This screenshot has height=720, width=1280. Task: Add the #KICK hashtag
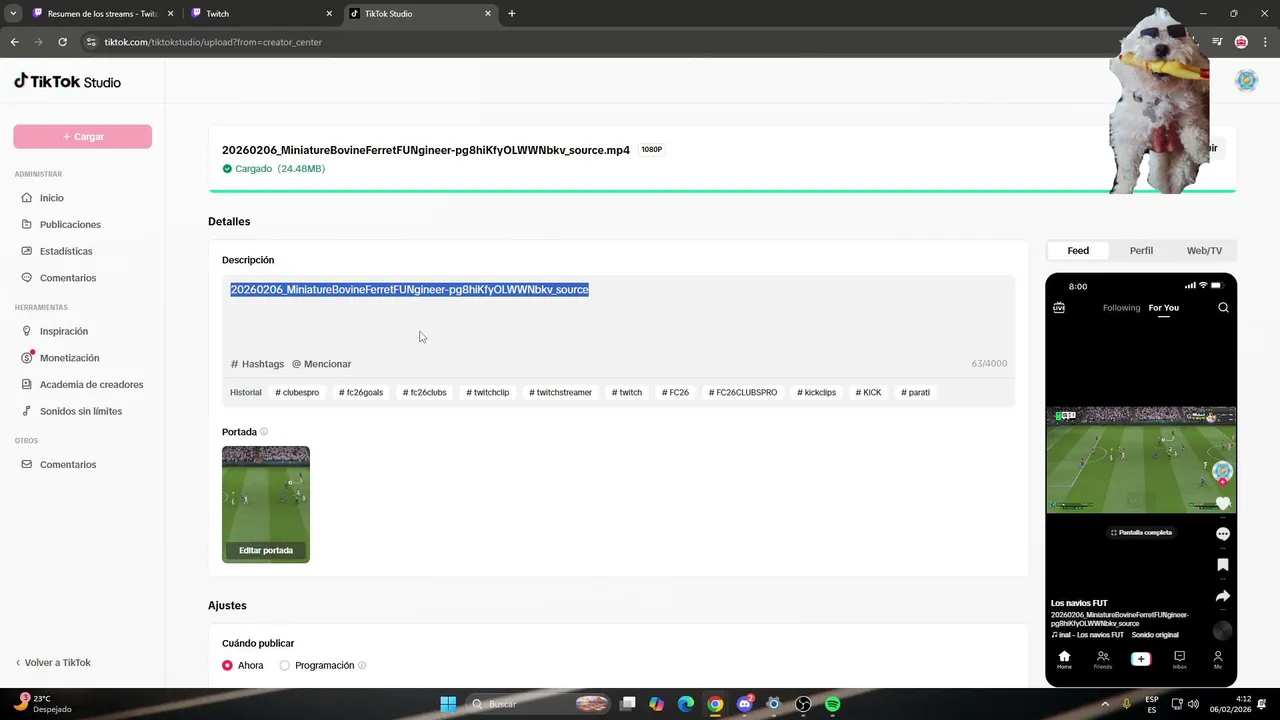[x=868, y=393]
